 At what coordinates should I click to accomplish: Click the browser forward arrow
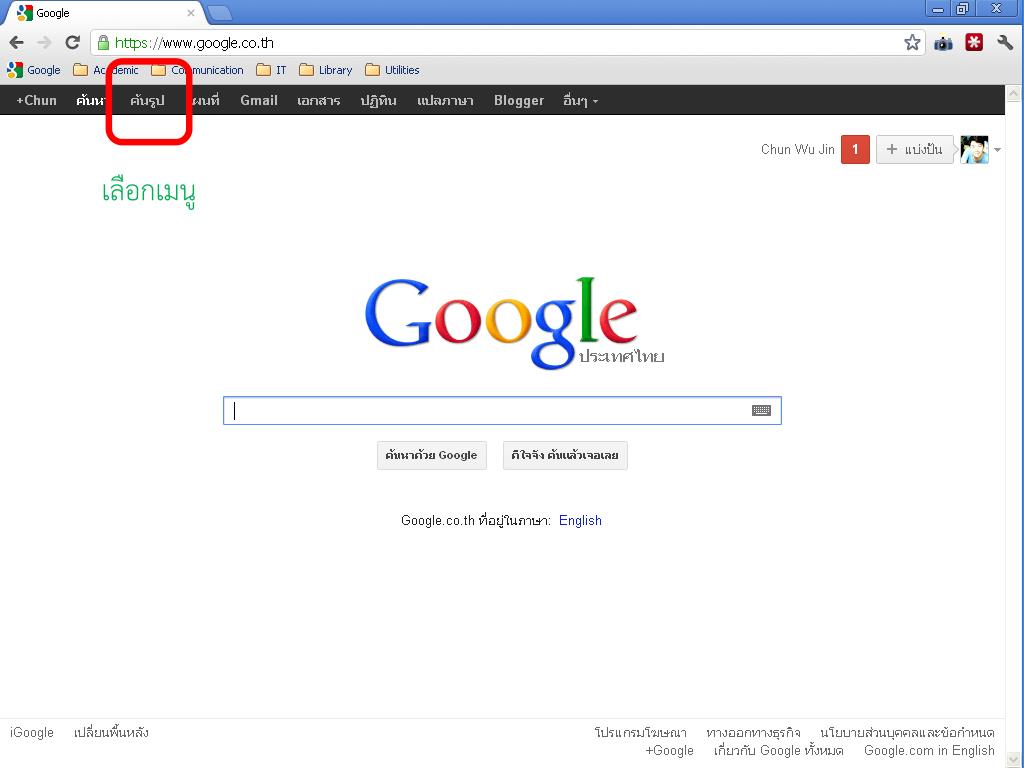click(44, 43)
